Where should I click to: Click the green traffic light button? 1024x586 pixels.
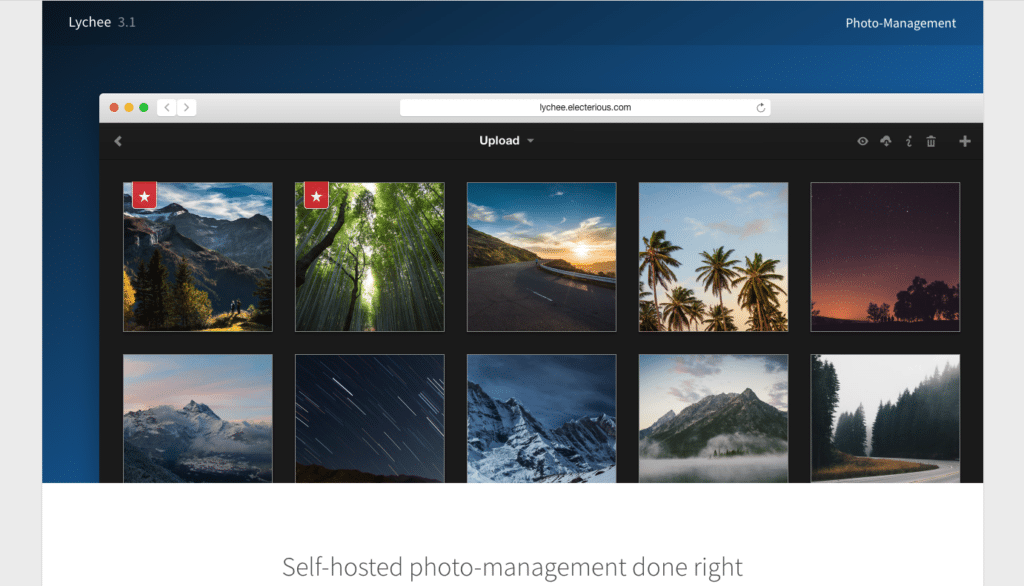tap(143, 106)
